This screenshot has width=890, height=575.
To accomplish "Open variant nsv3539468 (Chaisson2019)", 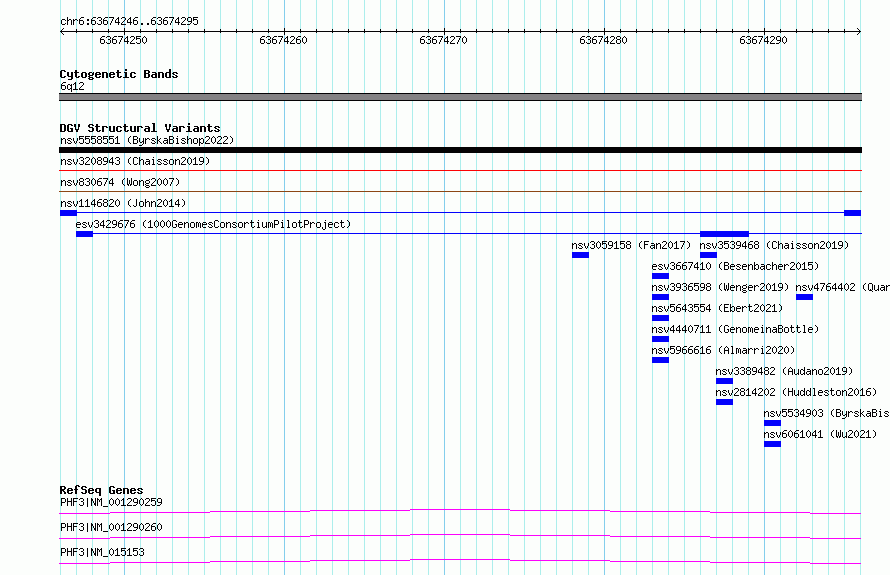I will coord(774,245).
